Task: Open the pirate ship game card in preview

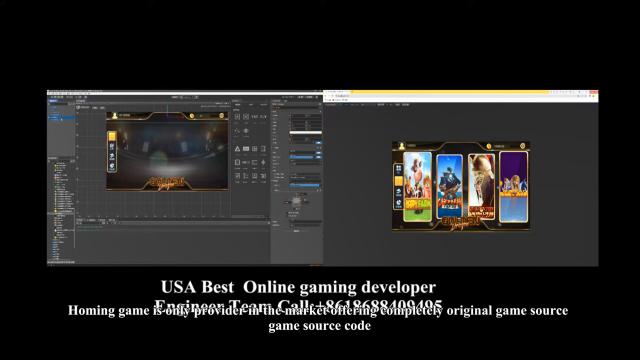Action: point(449,186)
